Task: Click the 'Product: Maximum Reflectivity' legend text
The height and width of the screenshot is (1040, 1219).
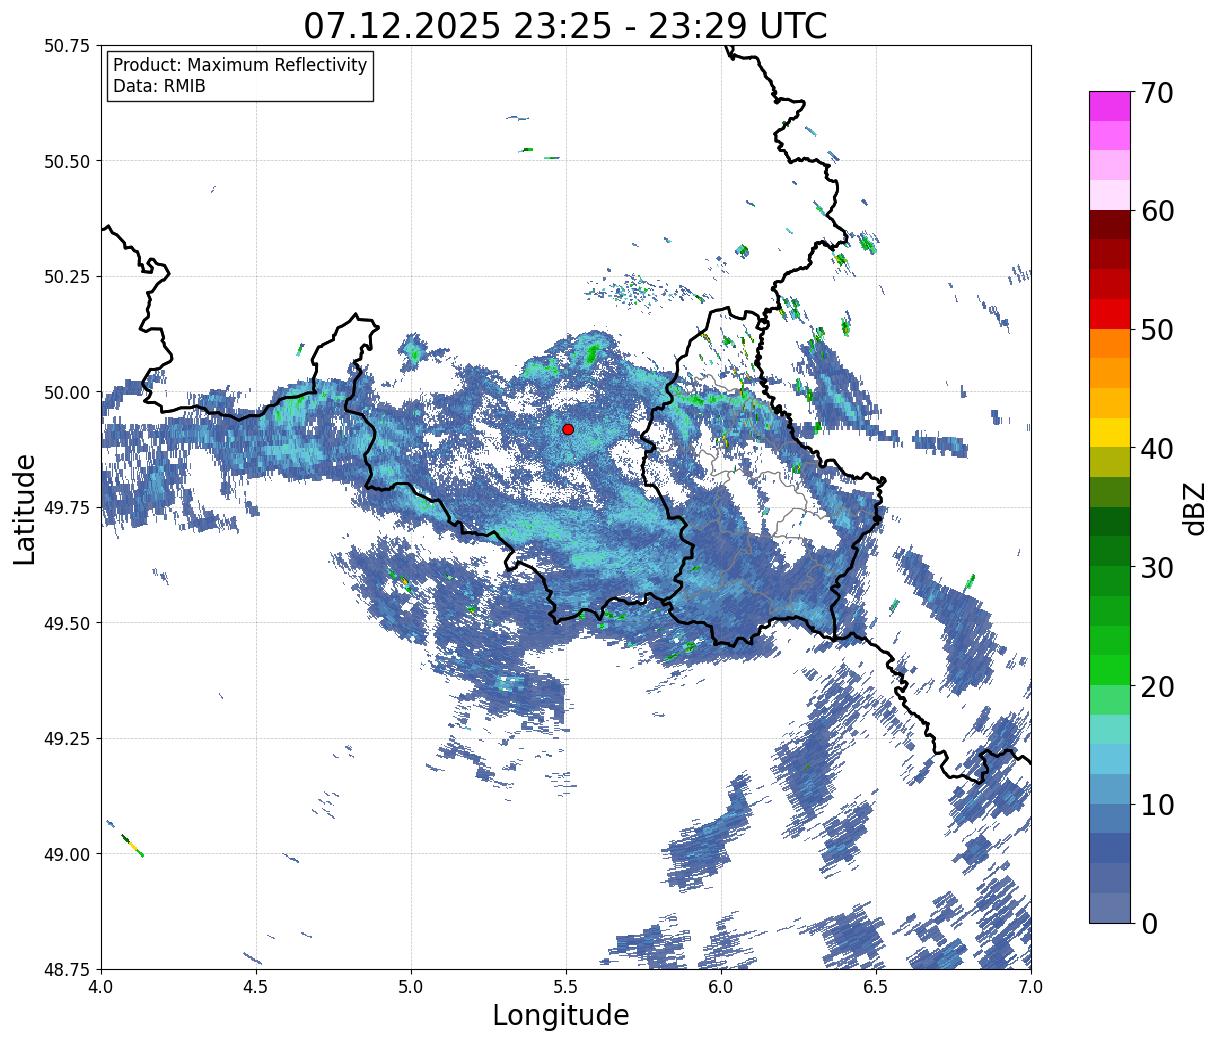Action: pyautogui.click(x=240, y=65)
